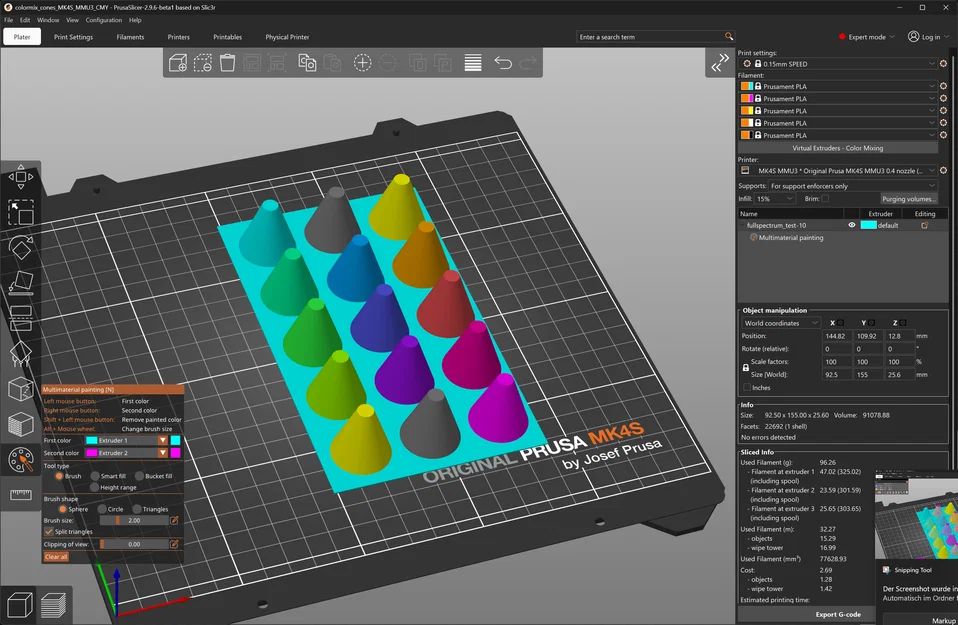The height and width of the screenshot is (625, 958).
Task: Open the Configuration menu
Action: tap(104, 20)
